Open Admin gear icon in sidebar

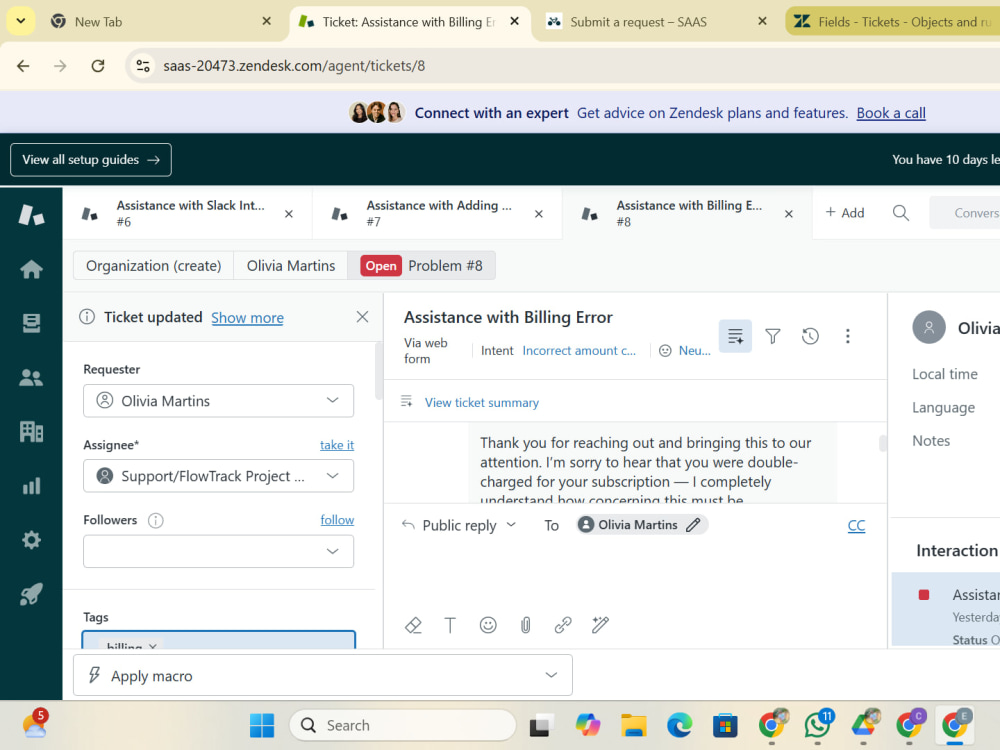[x=31, y=540]
